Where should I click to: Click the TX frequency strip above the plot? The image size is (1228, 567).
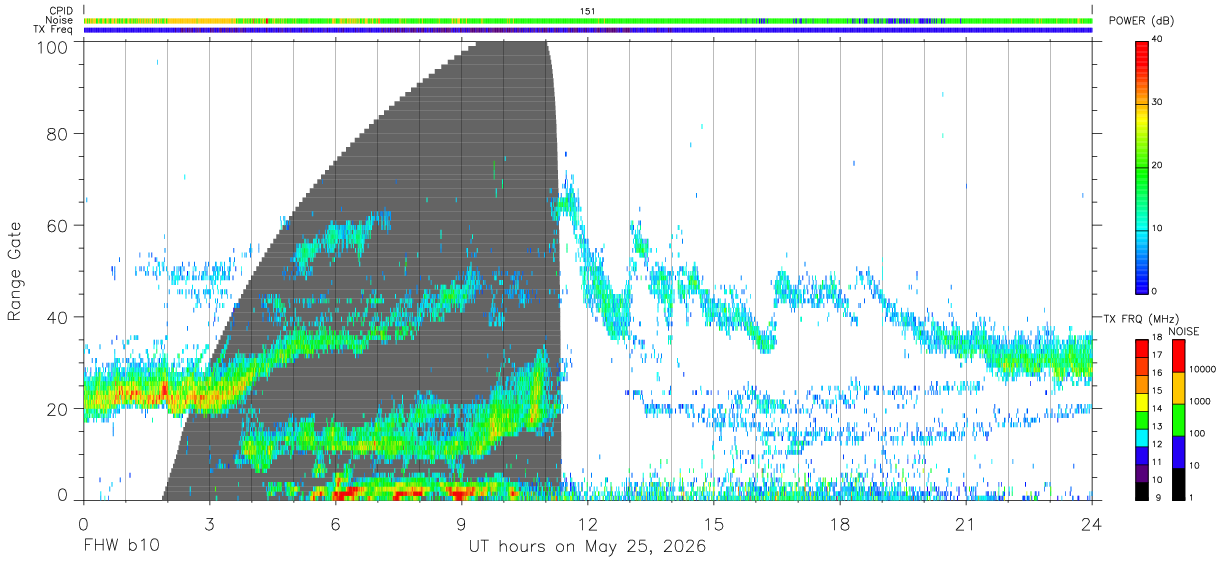[588, 30]
